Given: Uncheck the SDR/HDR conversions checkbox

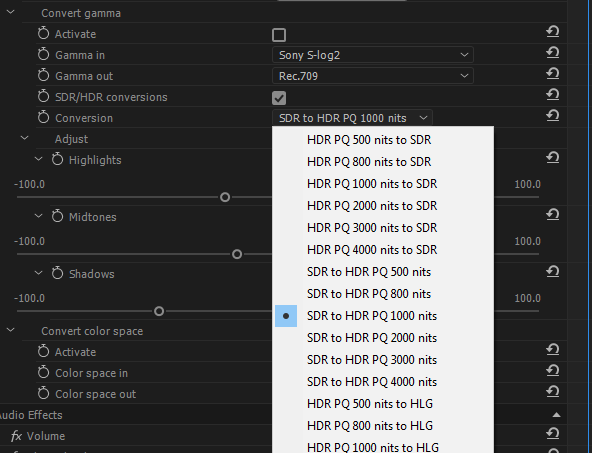Looking at the screenshot, I should (279, 98).
